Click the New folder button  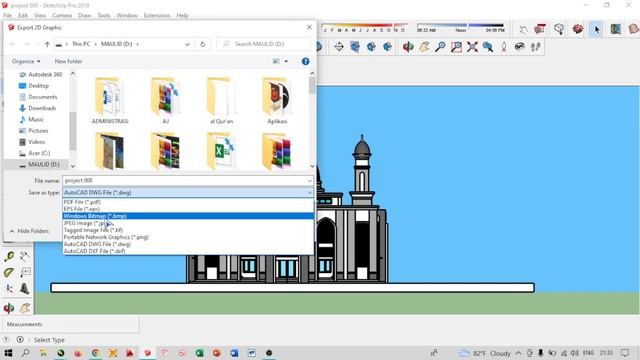pyautogui.click(x=68, y=61)
